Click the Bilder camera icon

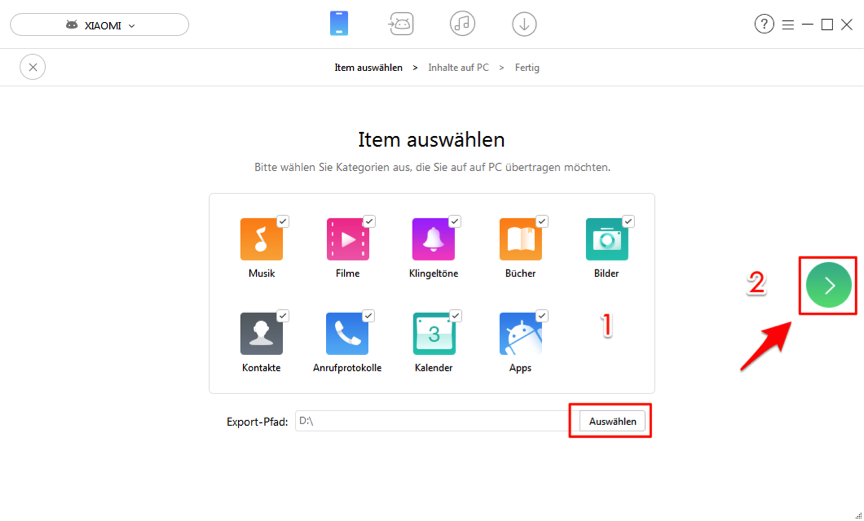(607, 239)
